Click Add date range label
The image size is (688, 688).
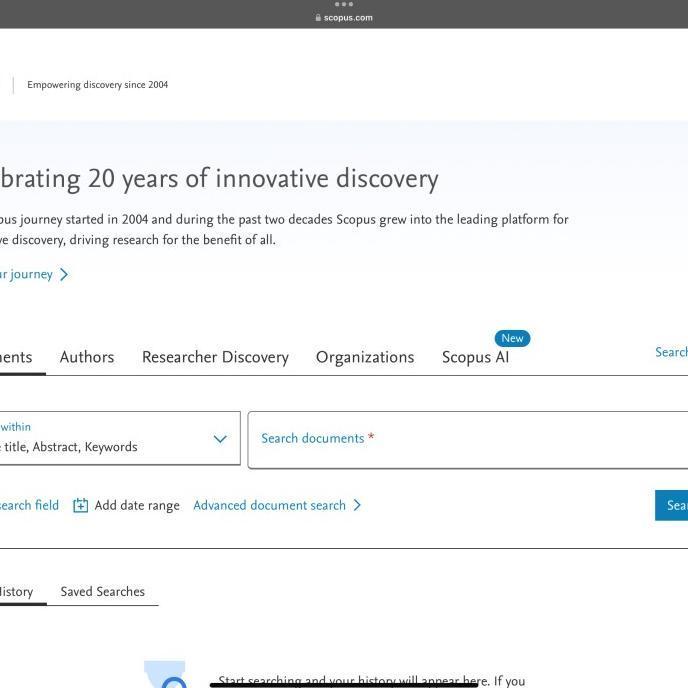tap(137, 505)
